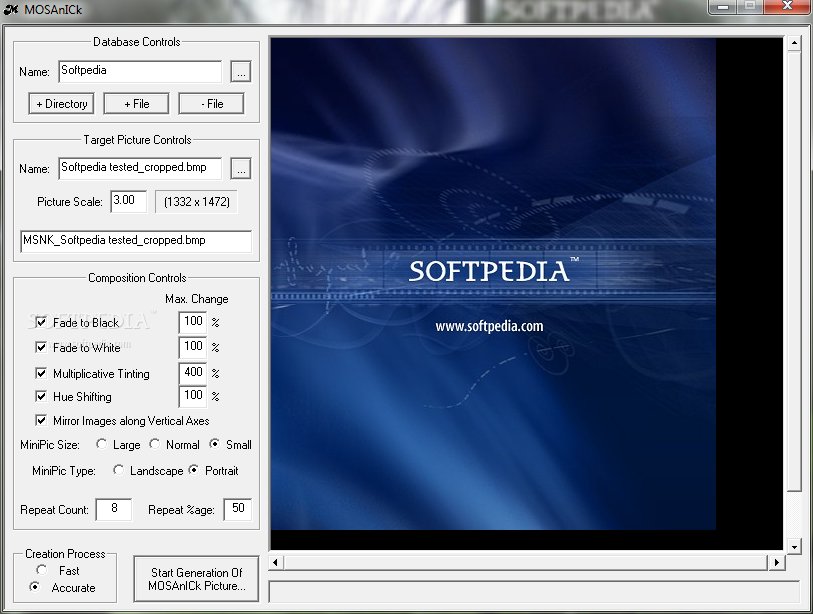Disable the Multiplicative Tinting checkbox
This screenshot has width=813, height=614.
41,373
